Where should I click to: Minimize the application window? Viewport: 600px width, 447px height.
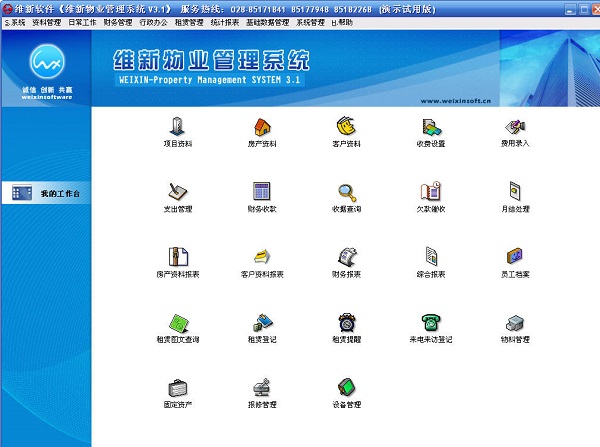[x=570, y=10]
